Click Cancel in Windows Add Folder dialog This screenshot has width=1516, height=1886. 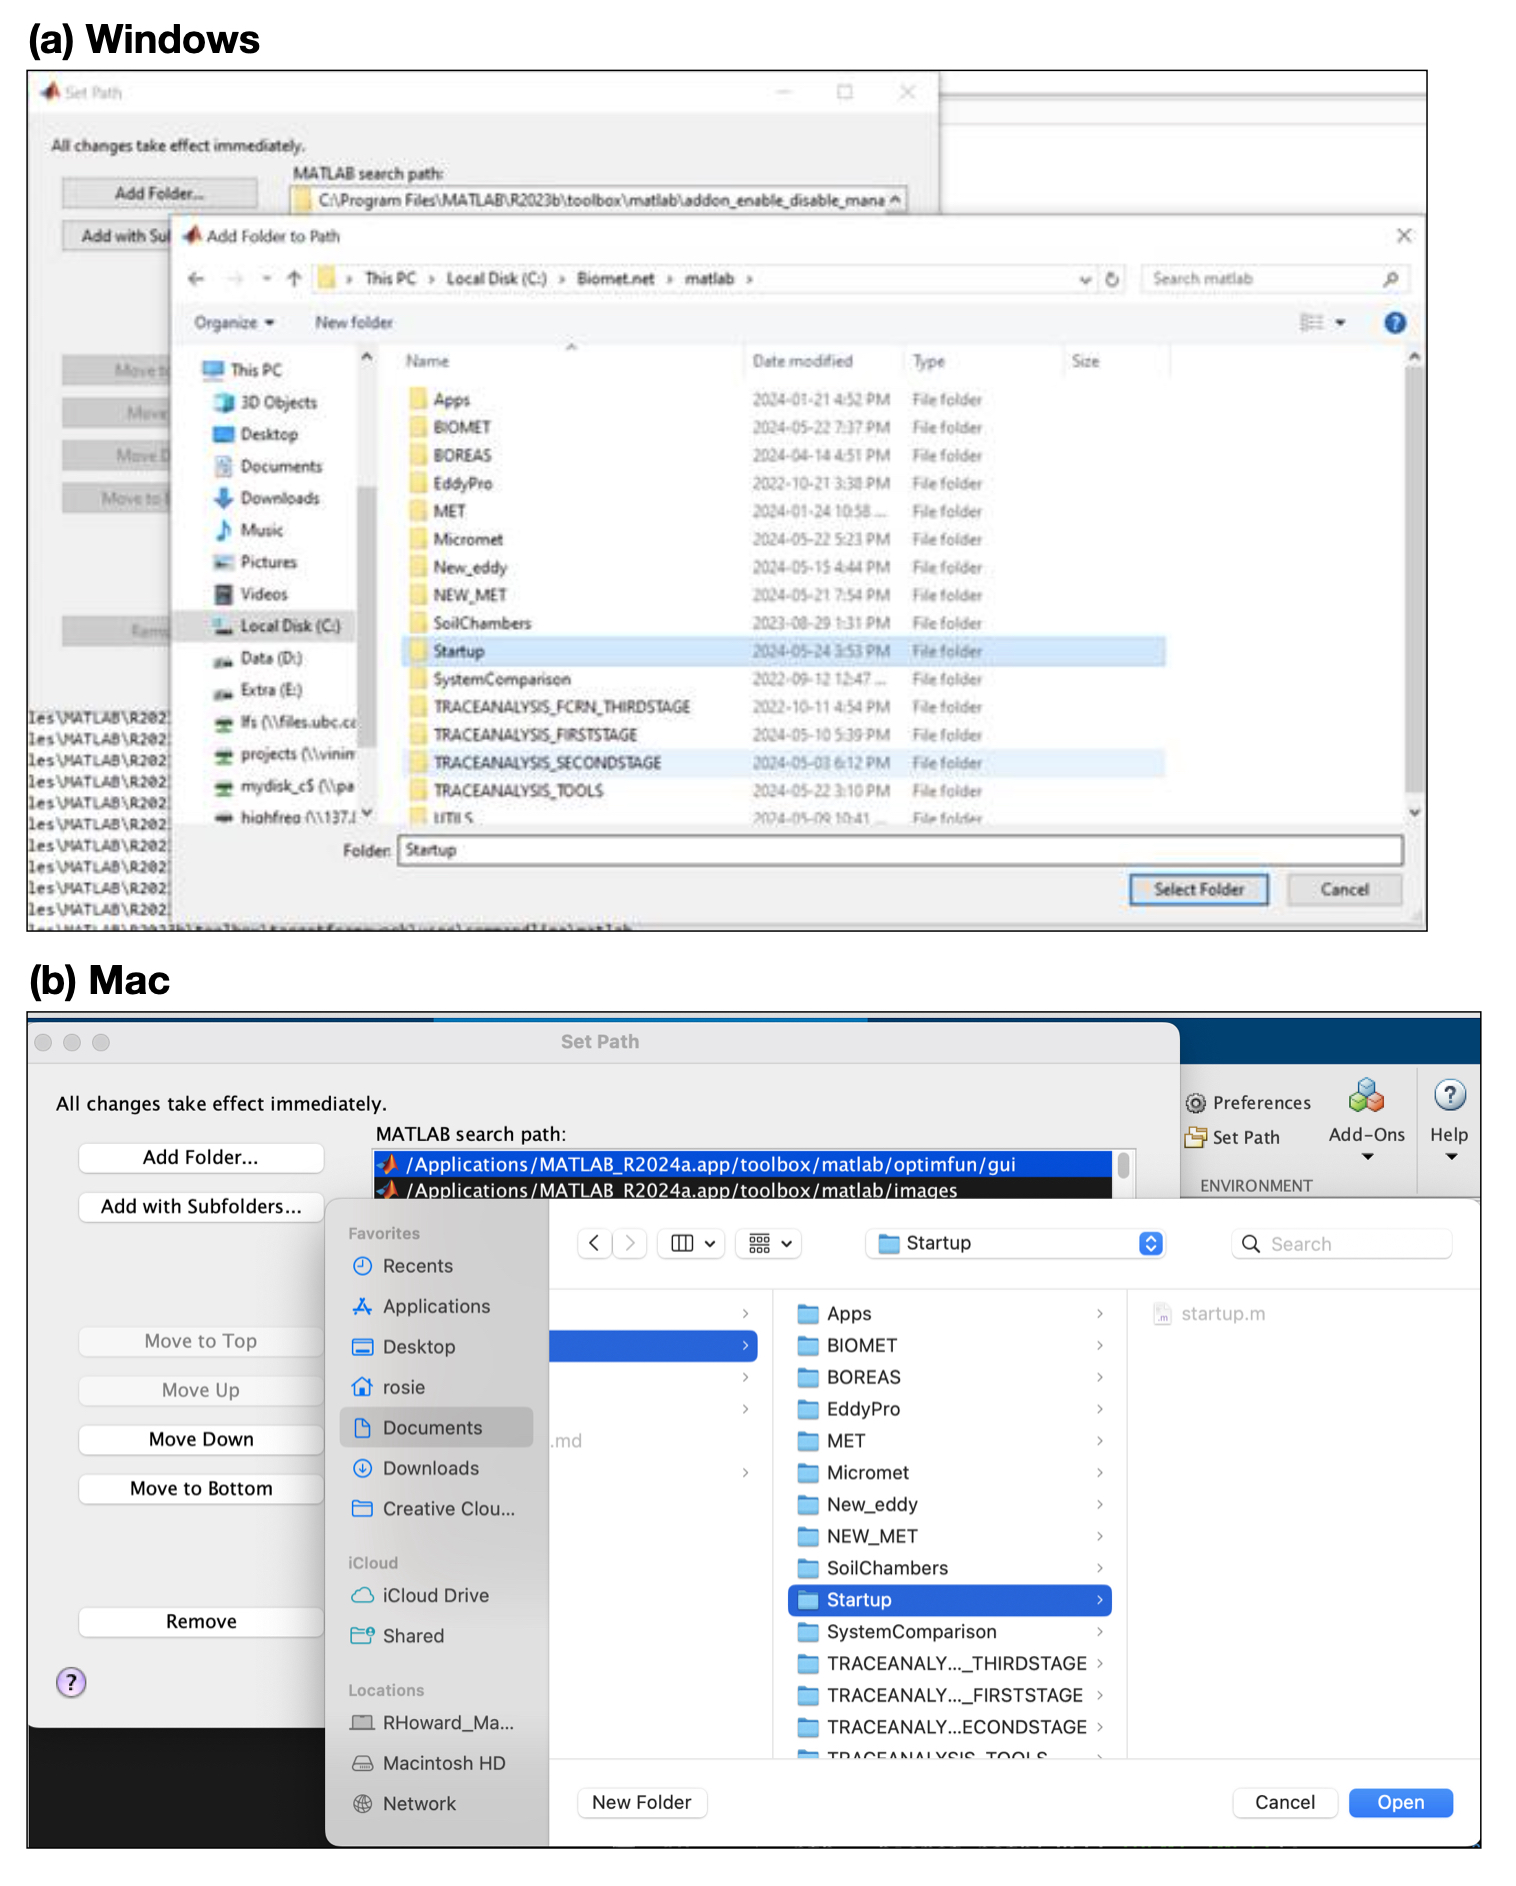pos(1344,889)
